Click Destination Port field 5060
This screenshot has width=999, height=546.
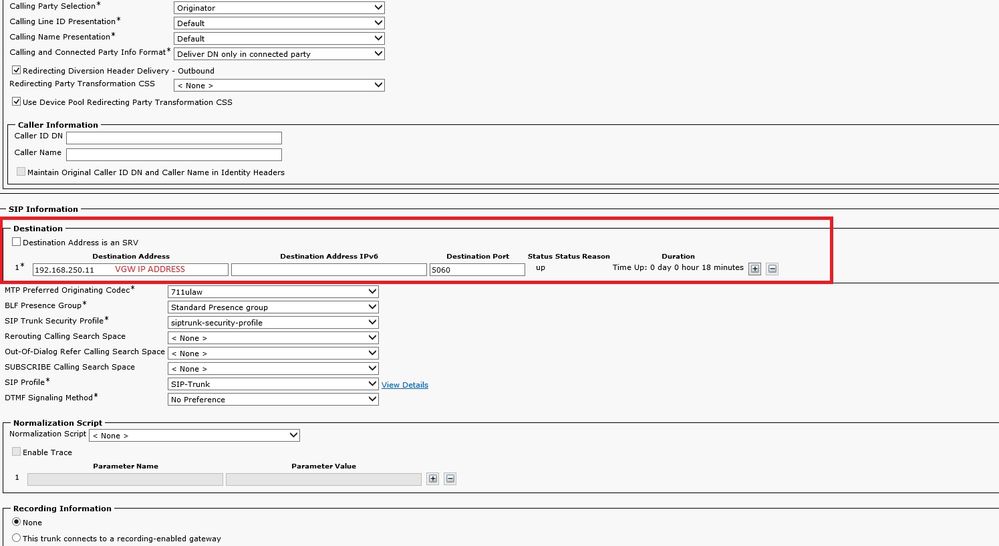477,269
